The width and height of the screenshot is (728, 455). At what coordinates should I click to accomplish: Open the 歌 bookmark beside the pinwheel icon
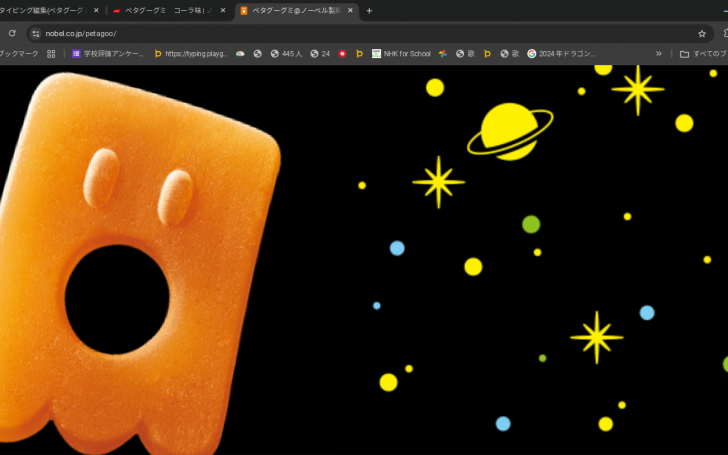point(465,54)
